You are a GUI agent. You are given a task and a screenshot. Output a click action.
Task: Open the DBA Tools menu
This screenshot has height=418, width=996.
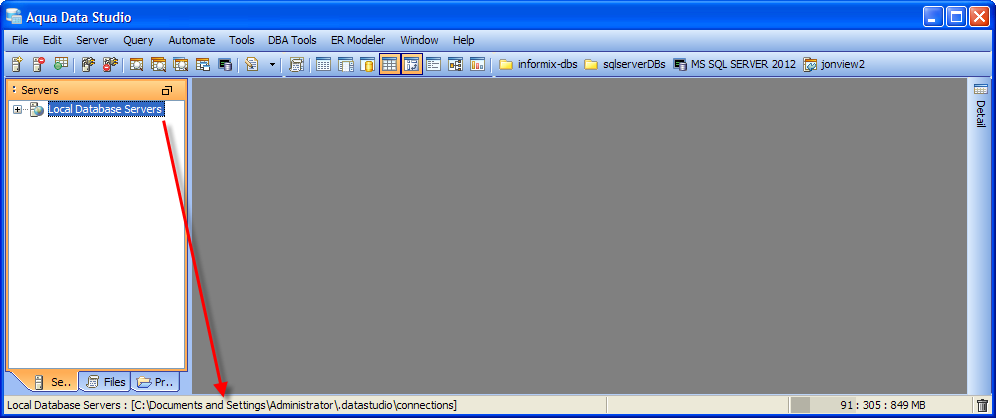[292, 40]
